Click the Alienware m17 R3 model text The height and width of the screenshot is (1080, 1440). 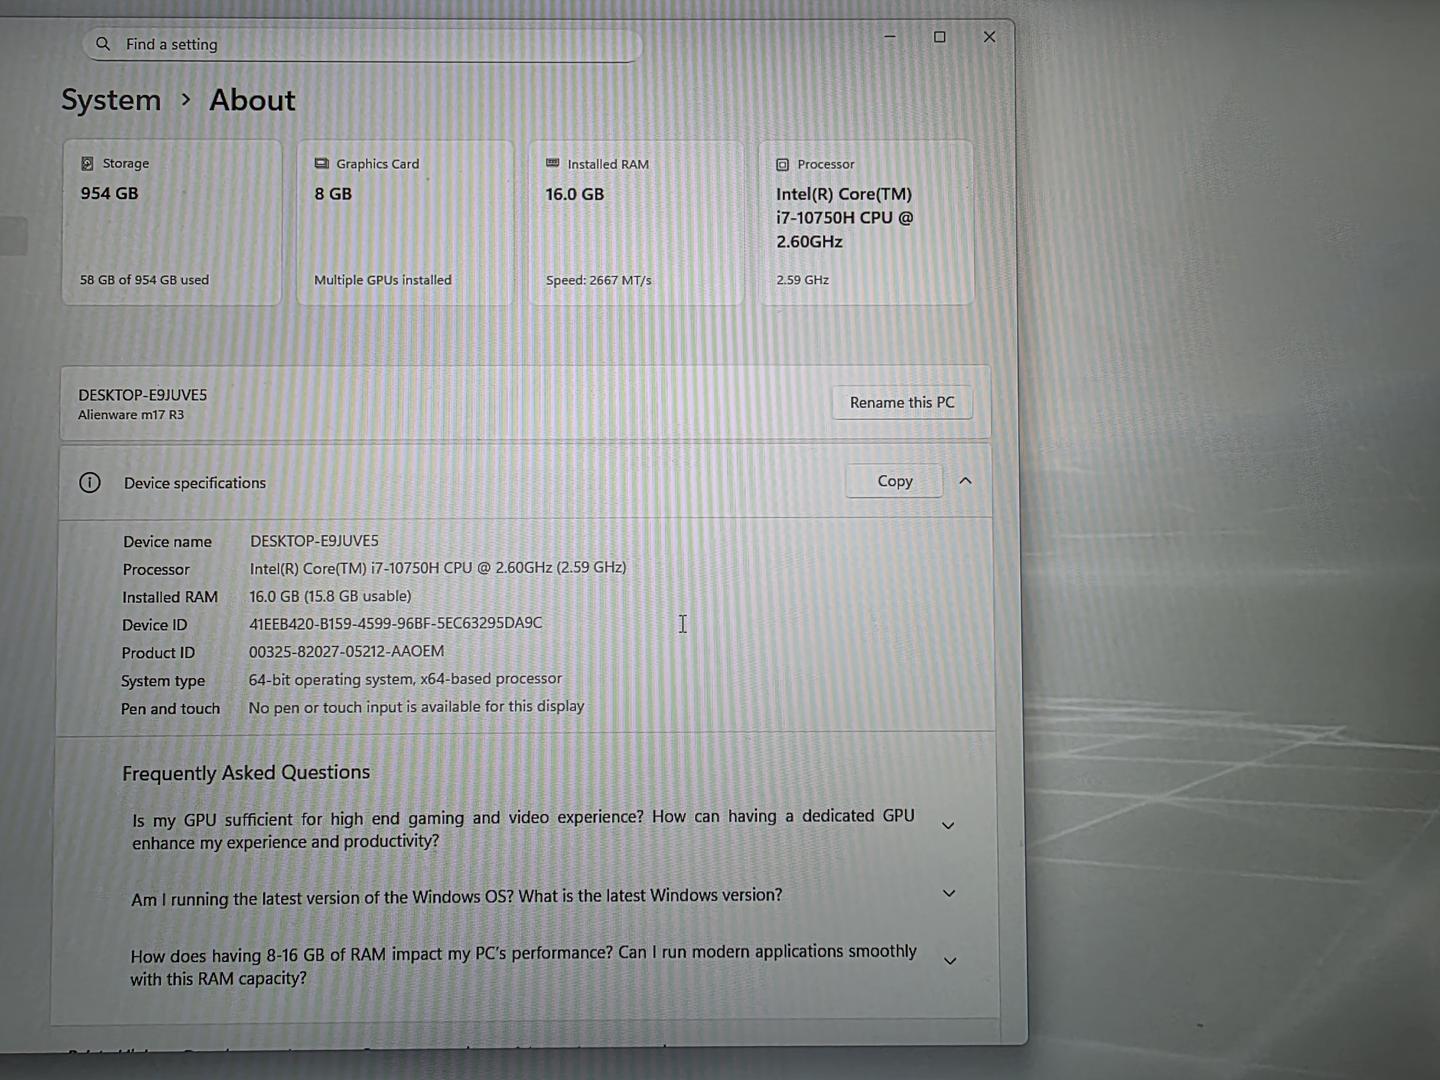point(131,415)
